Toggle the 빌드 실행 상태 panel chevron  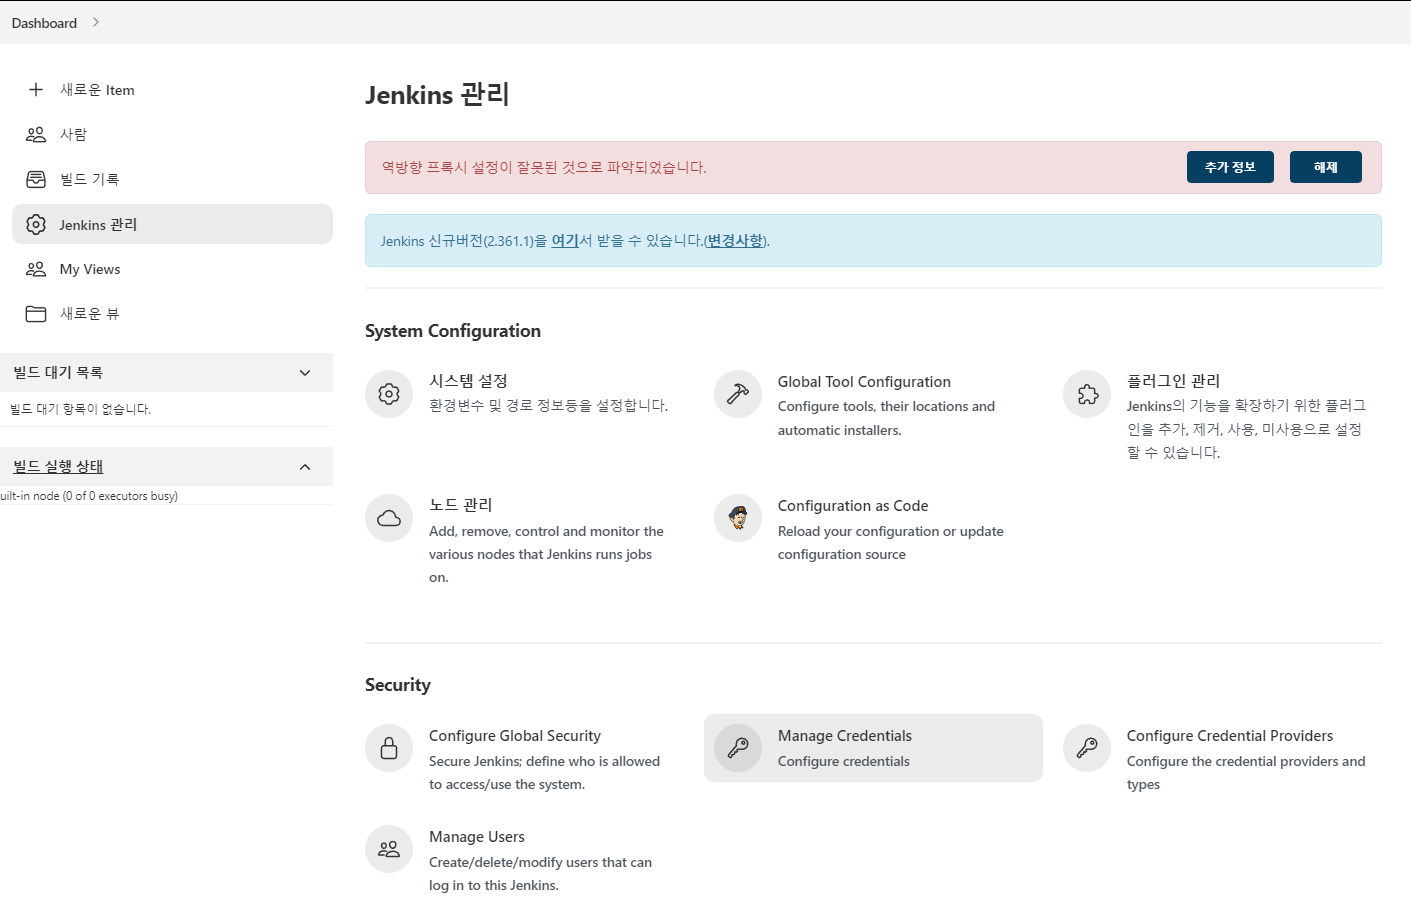pyautogui.click(x=305, y=467)
